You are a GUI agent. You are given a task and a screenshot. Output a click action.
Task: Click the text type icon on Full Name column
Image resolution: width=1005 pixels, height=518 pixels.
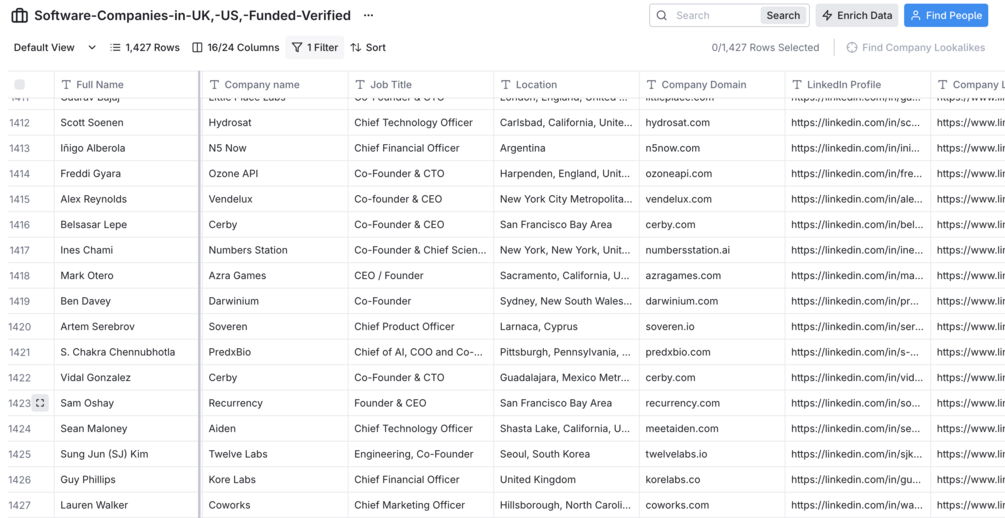click(66, 85)
